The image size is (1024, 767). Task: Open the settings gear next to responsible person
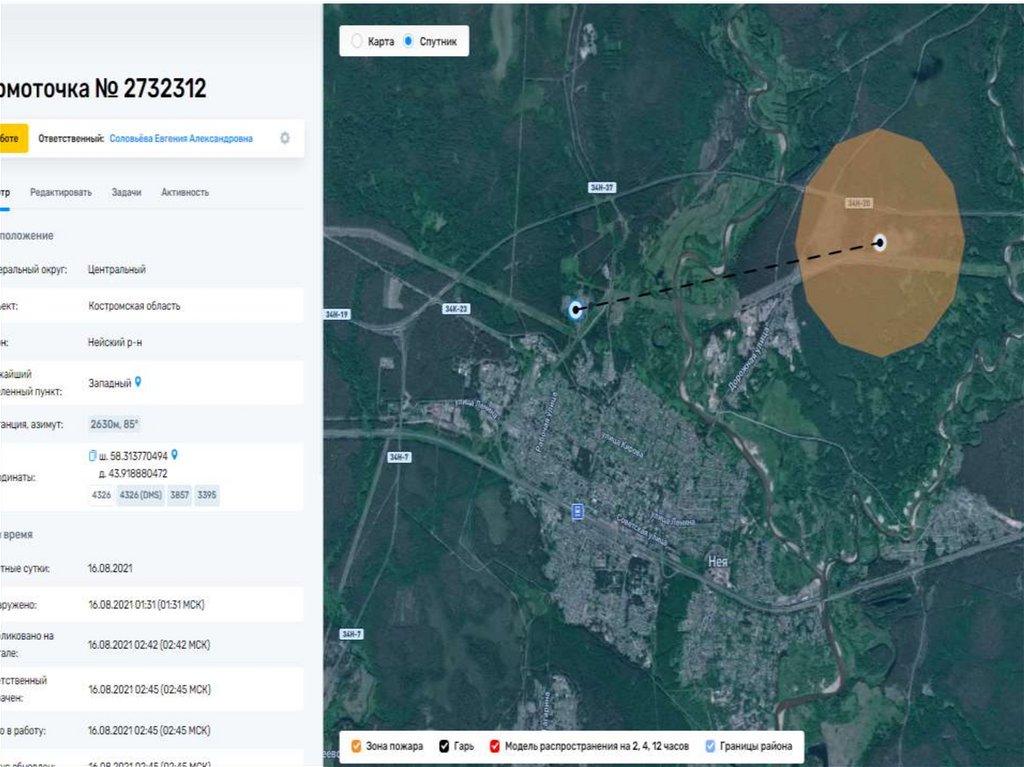285,139
